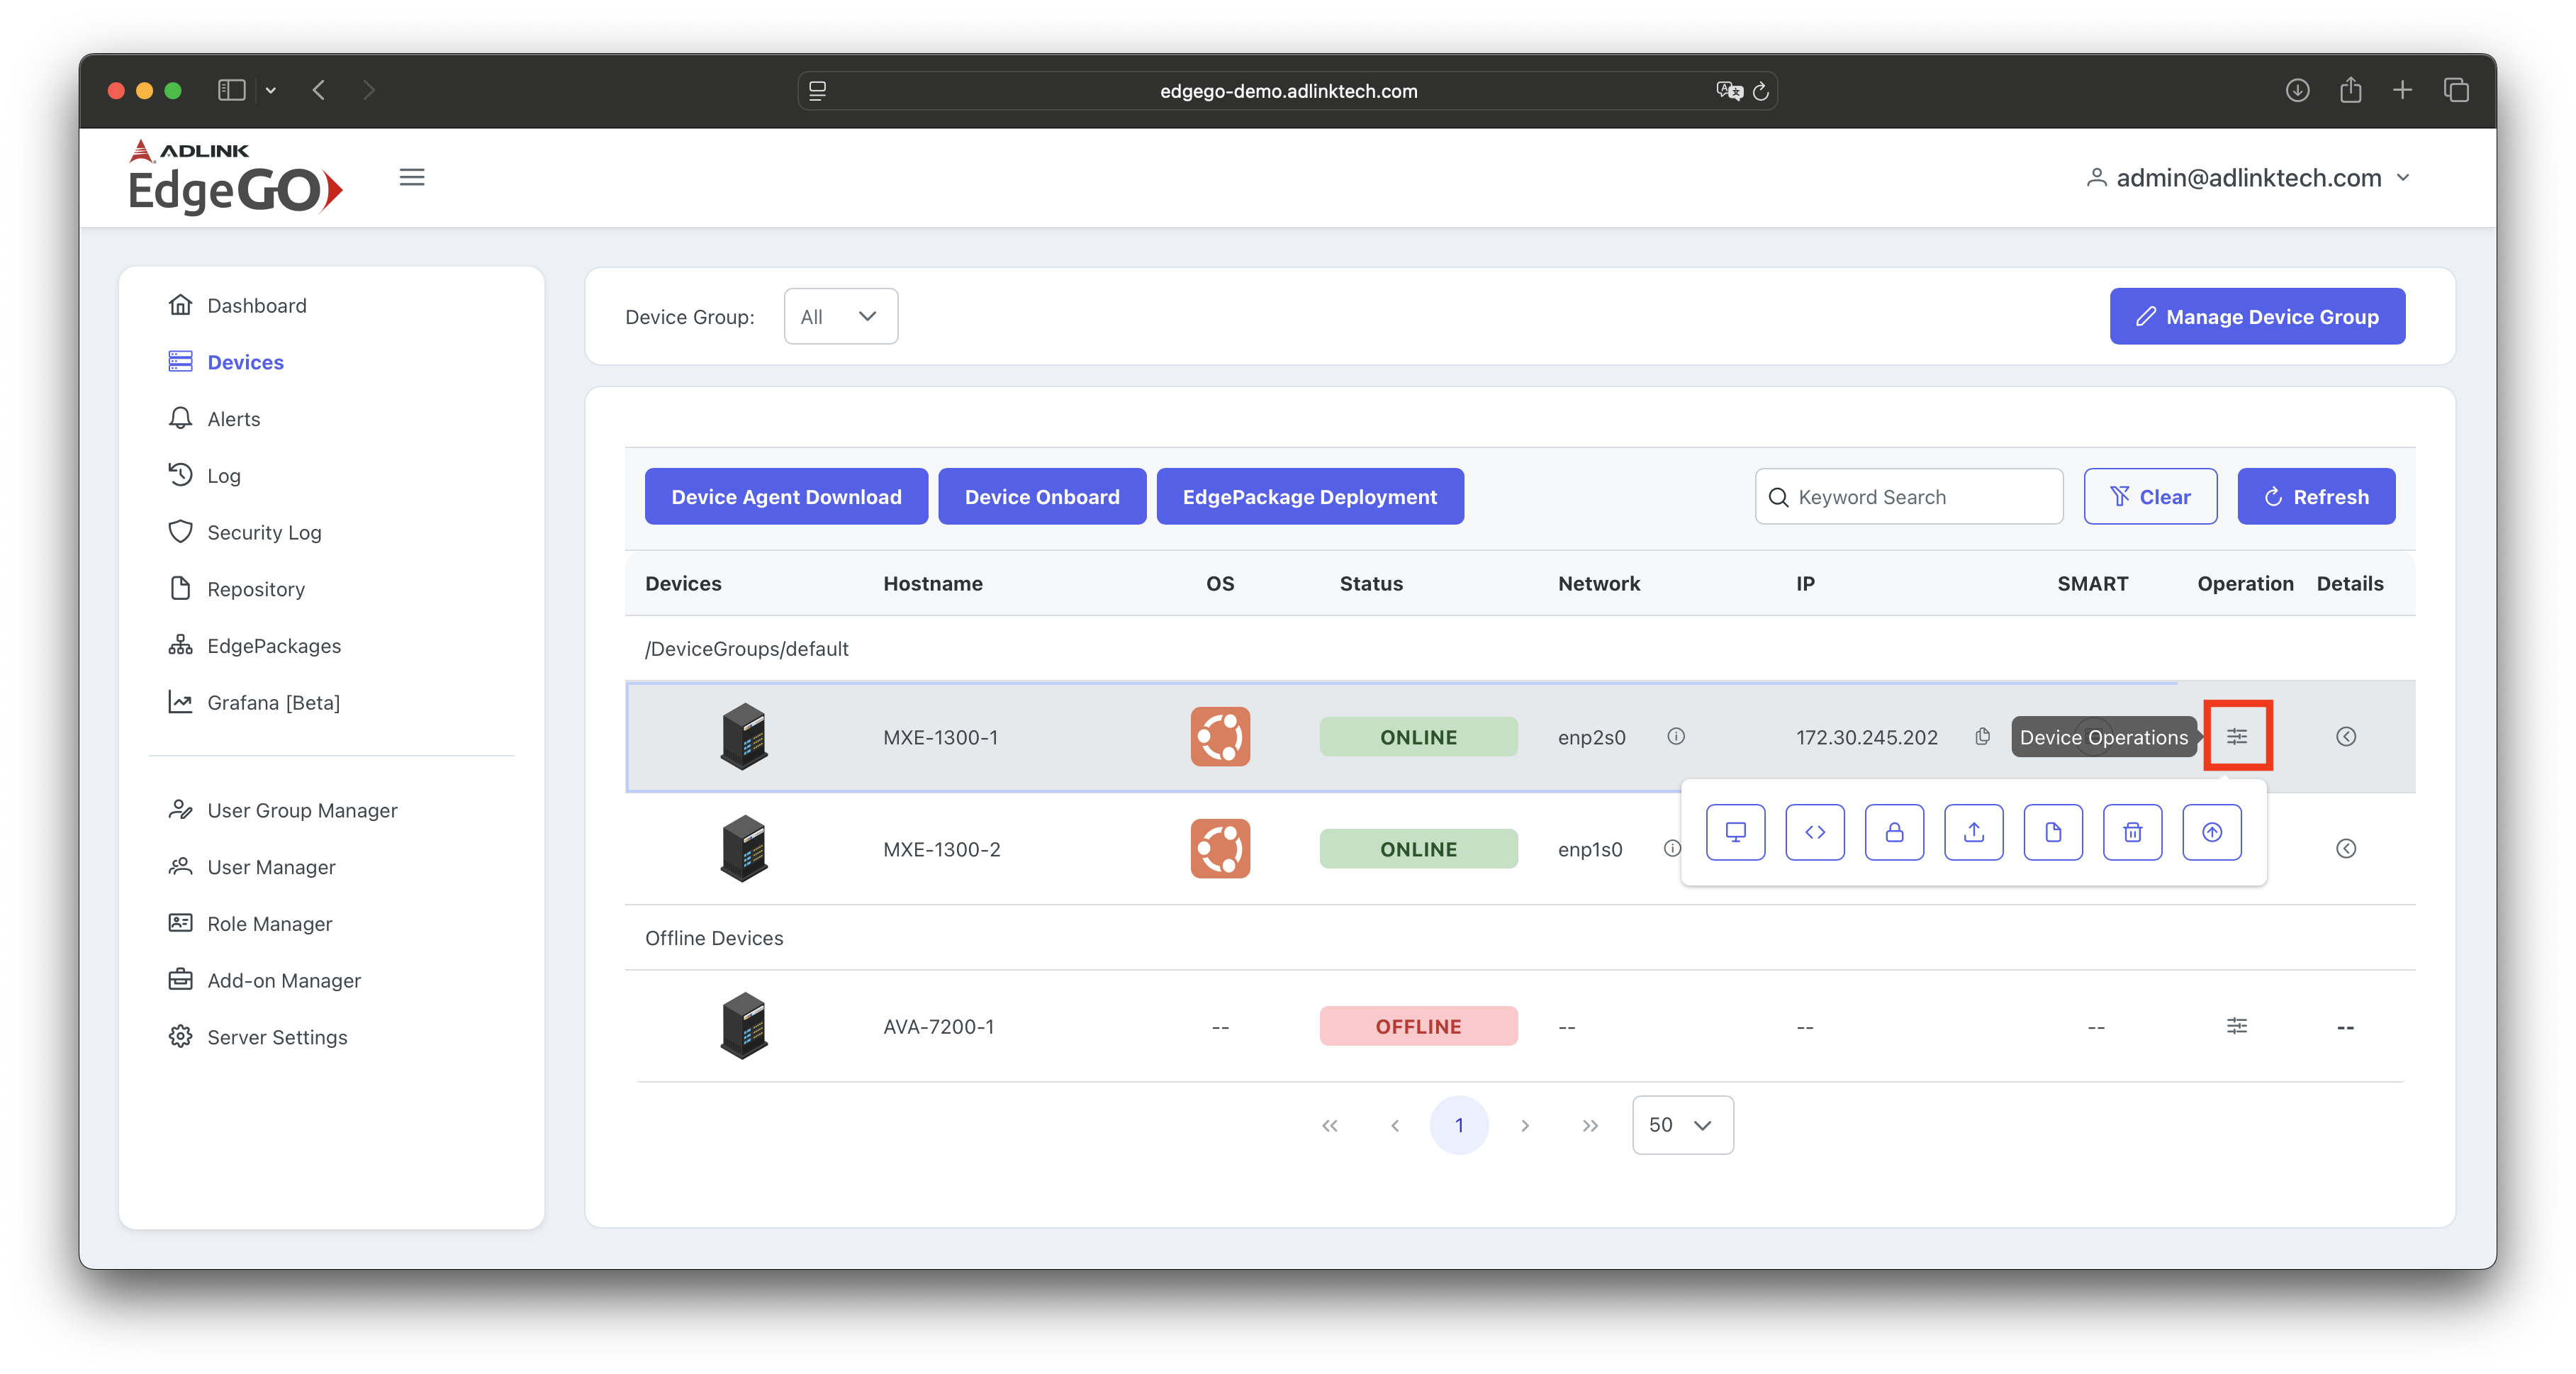Image resolution: width=2576 pixels, height=1374 pixels.
Task: Open details arrow for MXE-1300-1
Action: tap(2346, 737)
